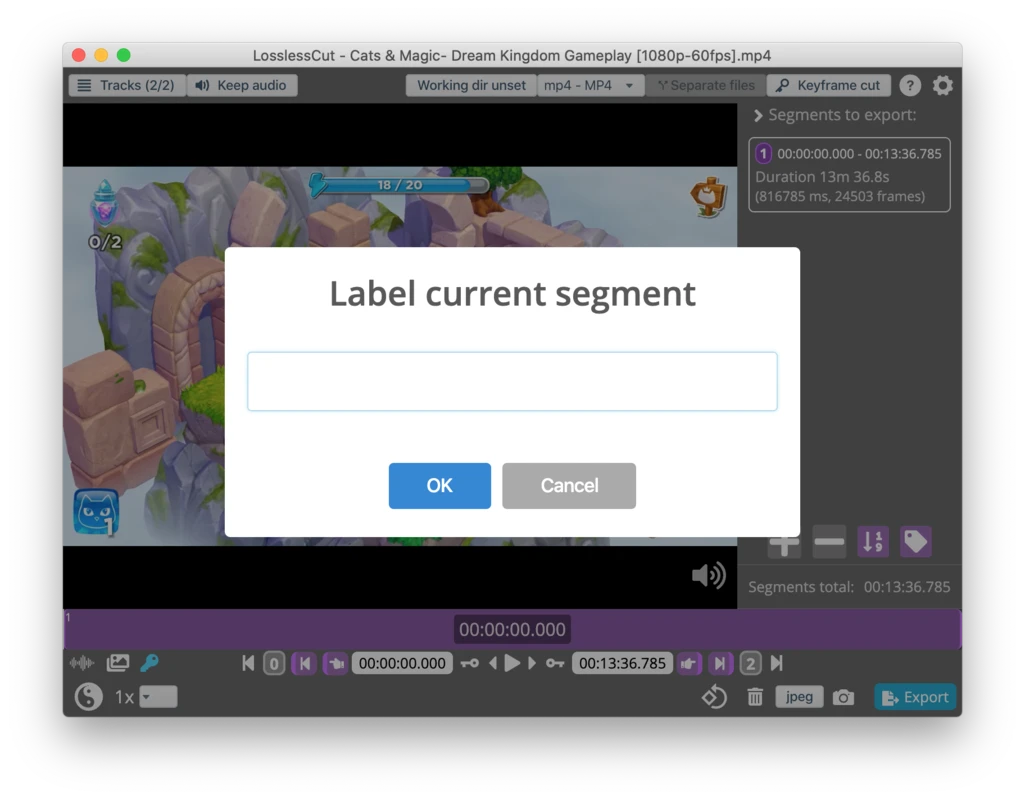Set the Working dir unset button
This screenshot has height=800, width=1025.
[x=471, y=86]
